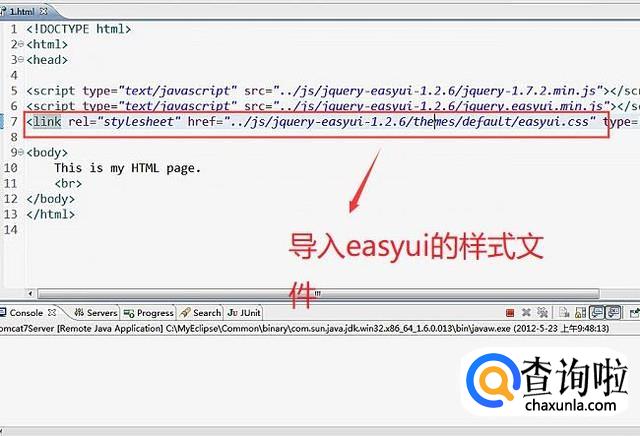The height and width of the screenshot is (436, 640).
Task: Open the JUnit tab
Action: click(x=244, y=313)
